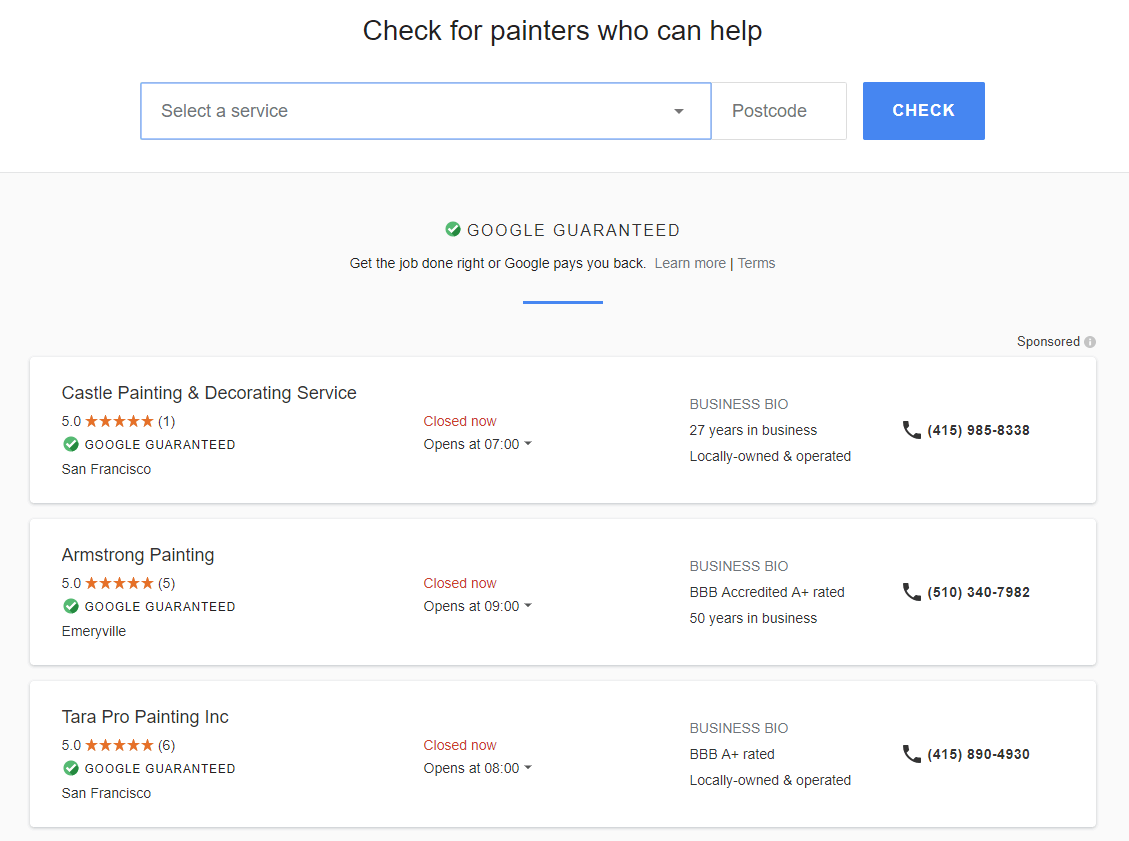Call number (415) 985-8338
Image resolution: width=1129 pixels, height=841 pixels.
(x=978, y=431)
